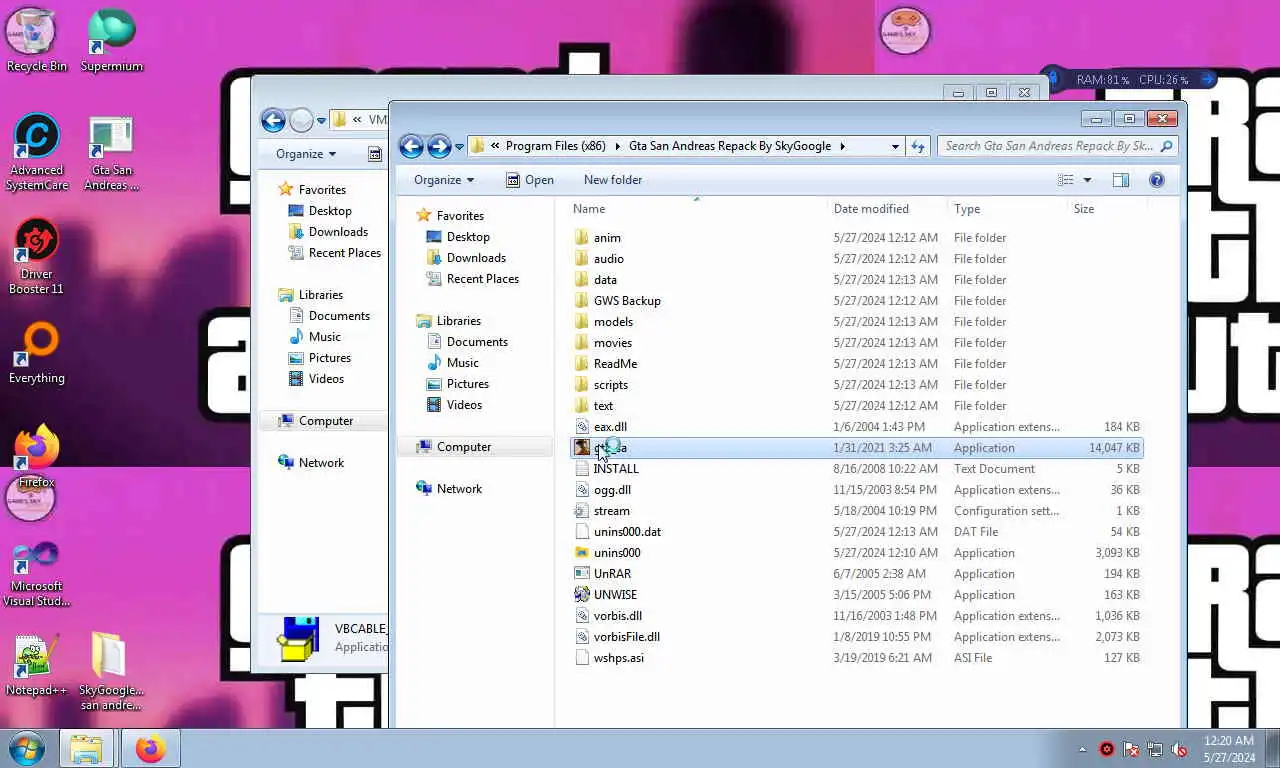Refresh the Gta San Andreas folder view

(918, 146)
